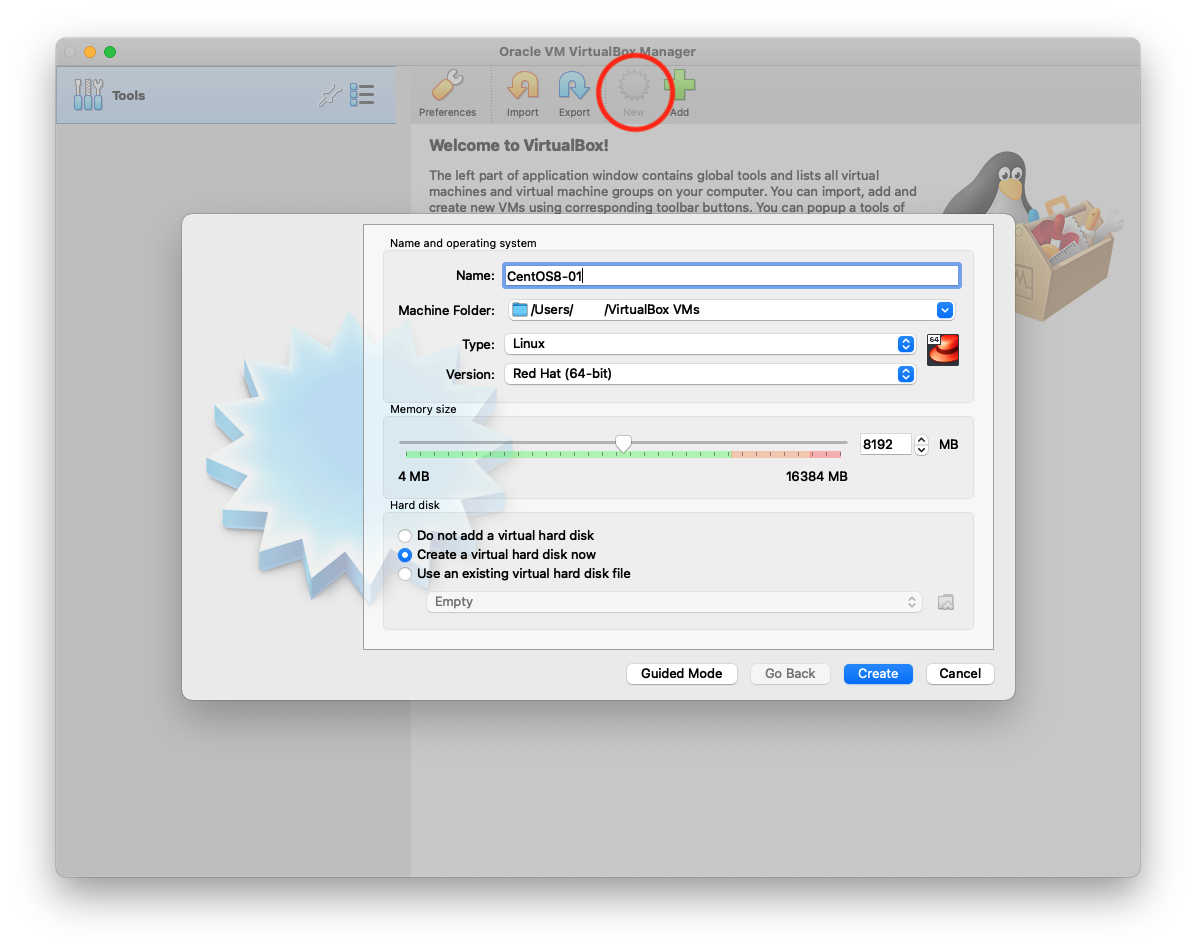Click the Export appliance toolbar icon
Viewport: 1196px width, 951px height.
[x=574, y=94]
